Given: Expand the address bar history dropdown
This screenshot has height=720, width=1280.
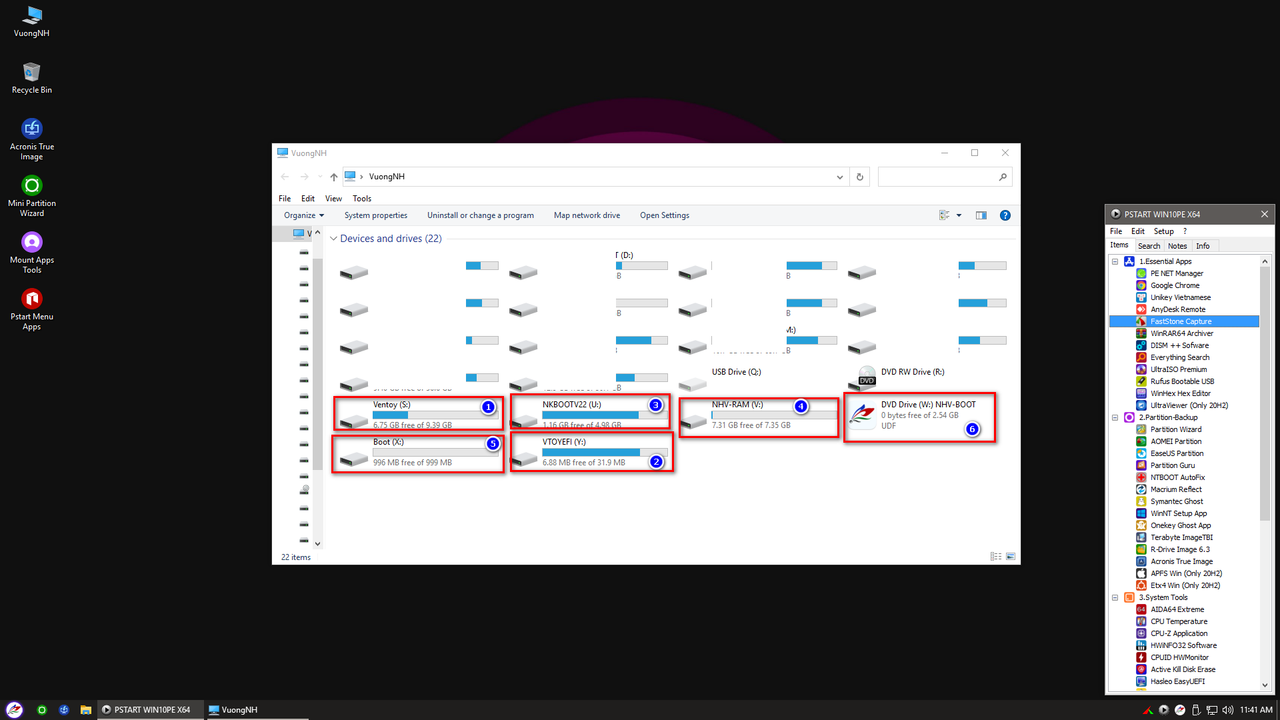Looking at the screenshot, I should [840, 177].
